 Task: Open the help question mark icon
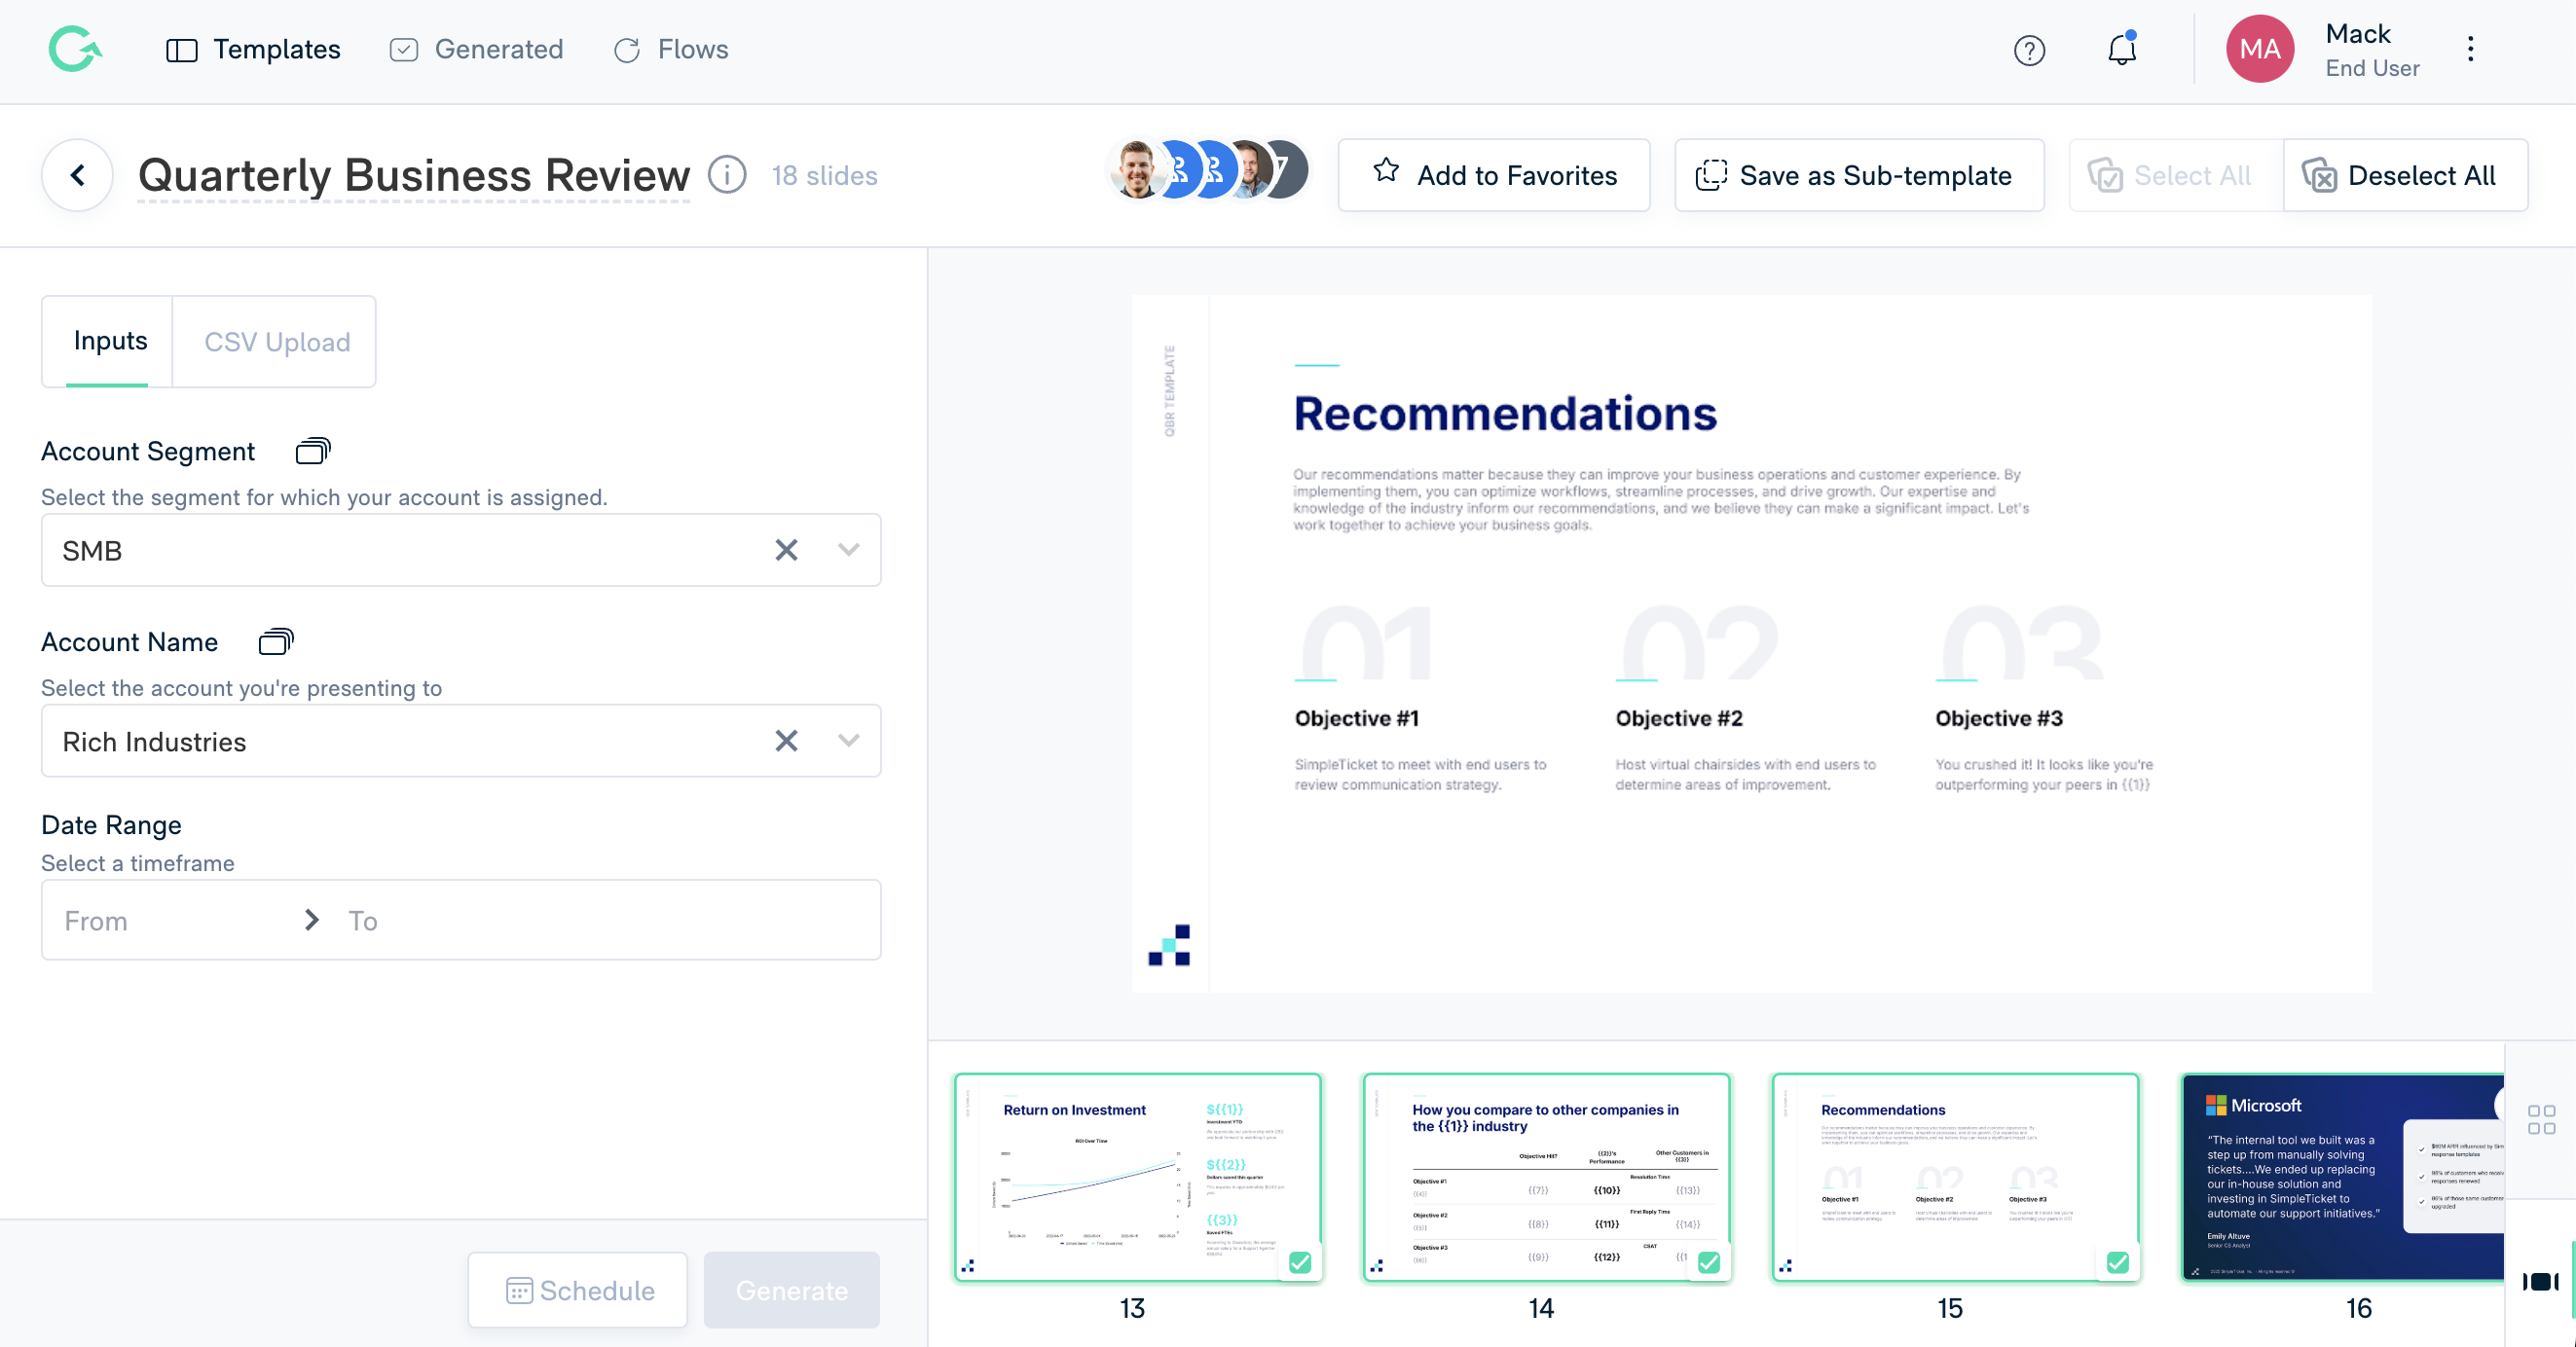(2028, 50)
